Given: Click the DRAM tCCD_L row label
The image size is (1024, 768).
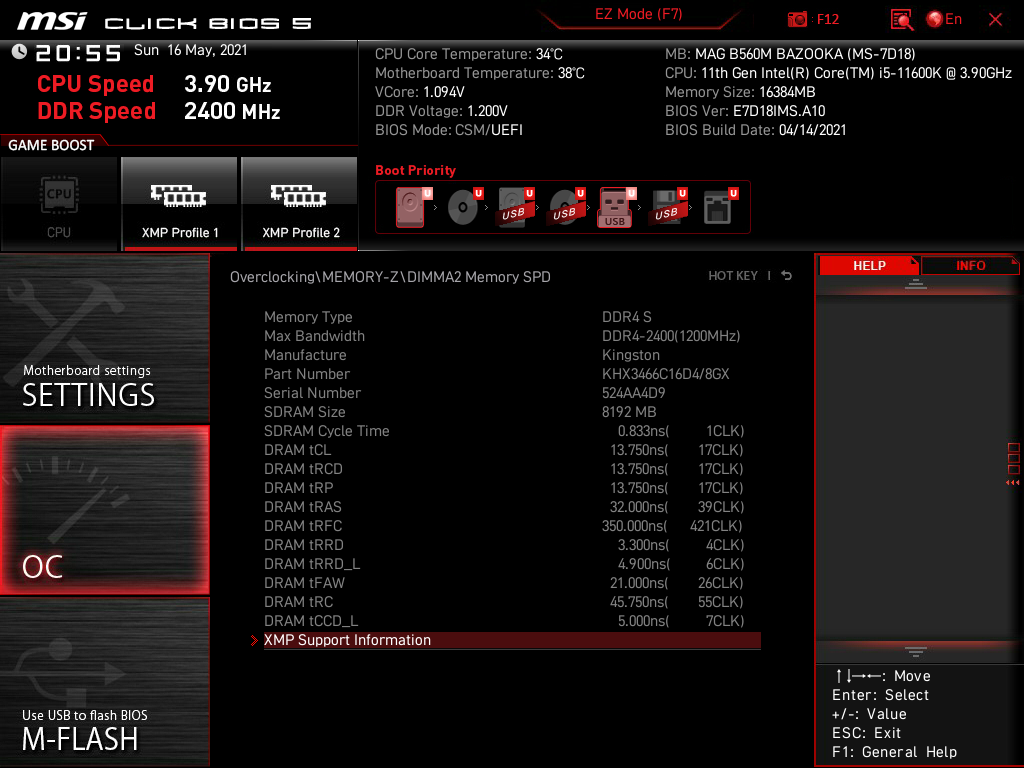Looking at the screenshot, I should (x=311, y=621).
